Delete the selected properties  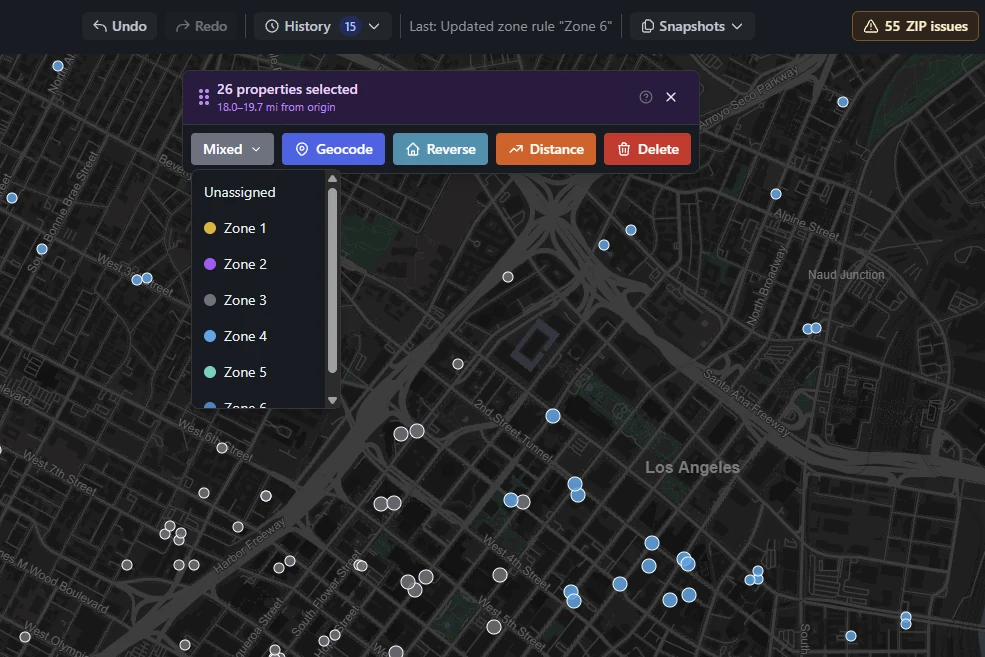click(647, 149)
